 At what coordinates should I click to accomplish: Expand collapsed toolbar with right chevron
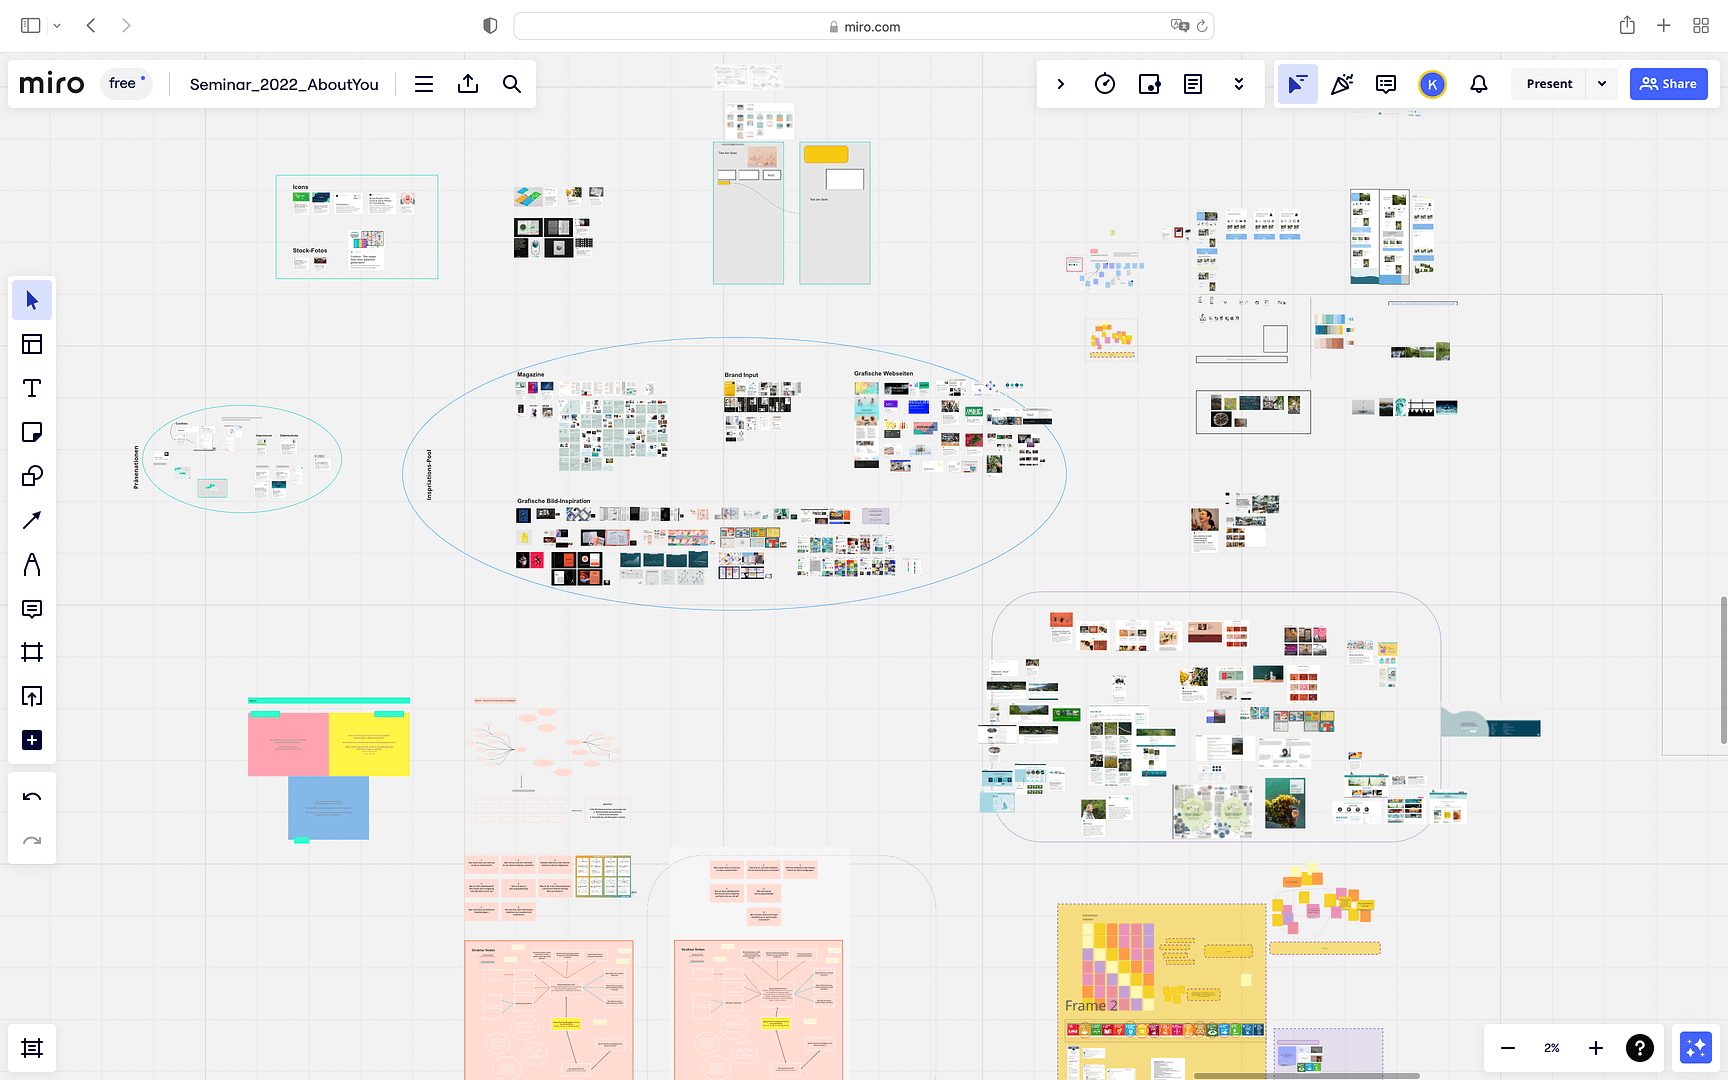[x=1061, y=84]
